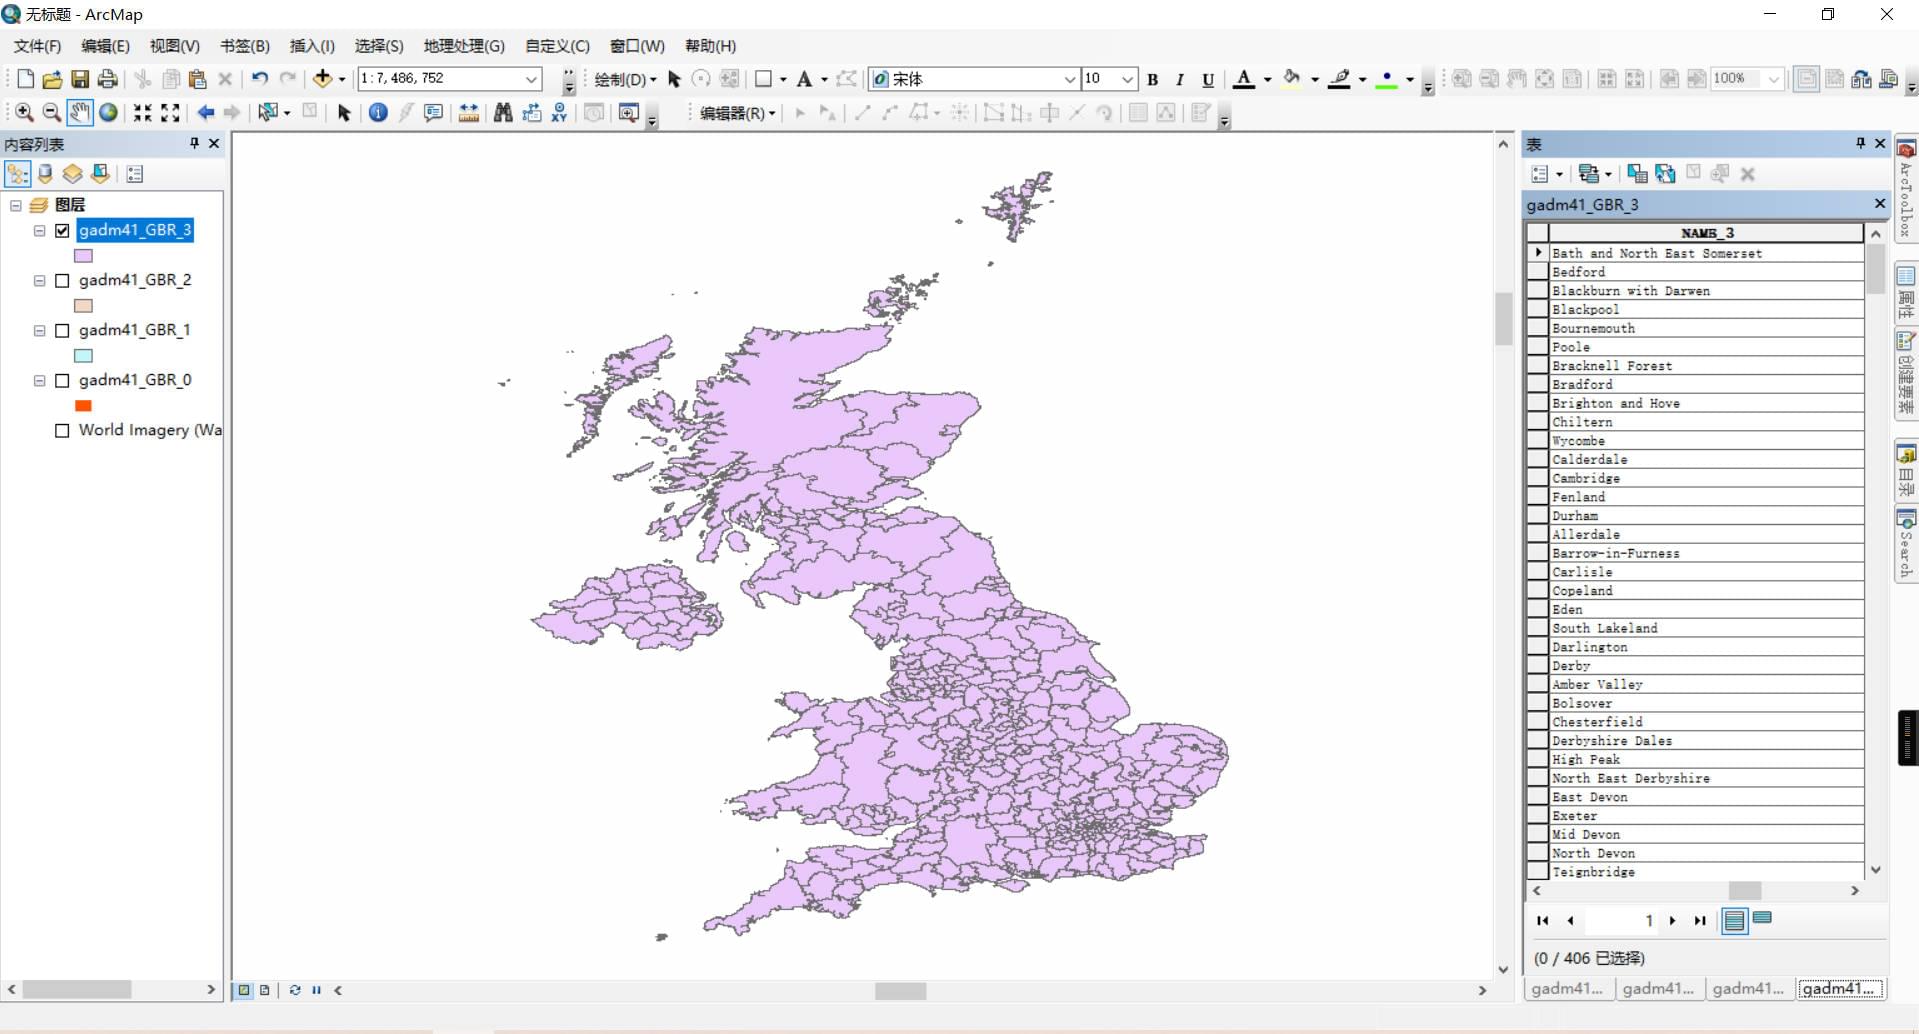
Task: Select the Zoom In magnifier tool
Action: (24, 113)
